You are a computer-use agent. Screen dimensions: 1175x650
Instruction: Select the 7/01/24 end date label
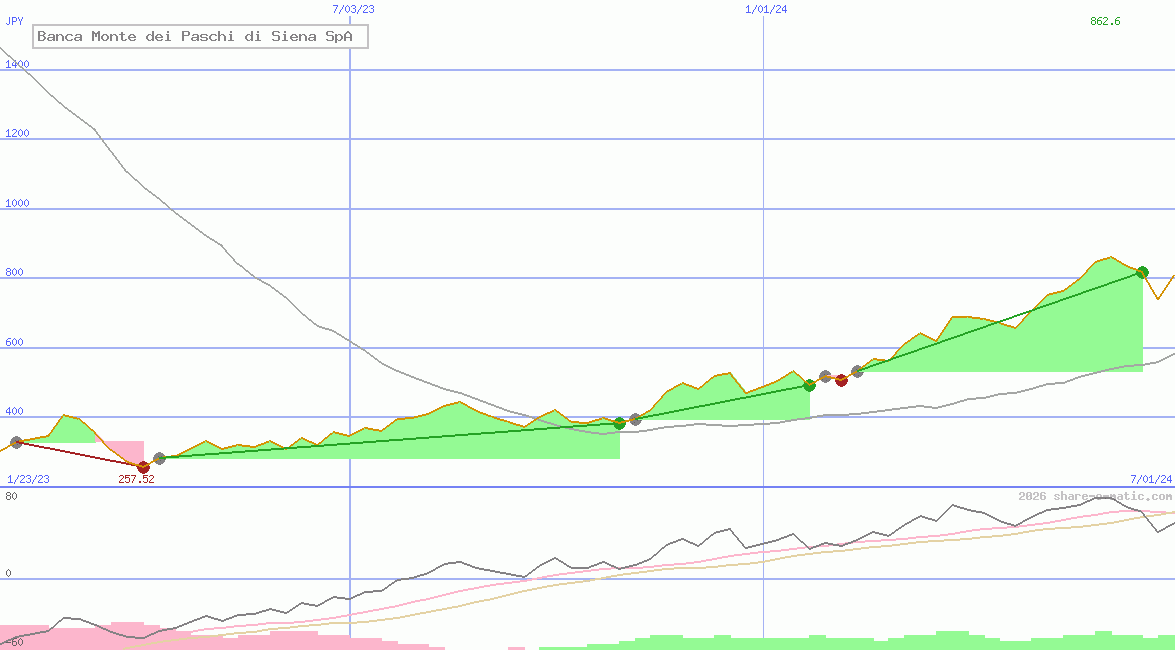point(1150,479)
